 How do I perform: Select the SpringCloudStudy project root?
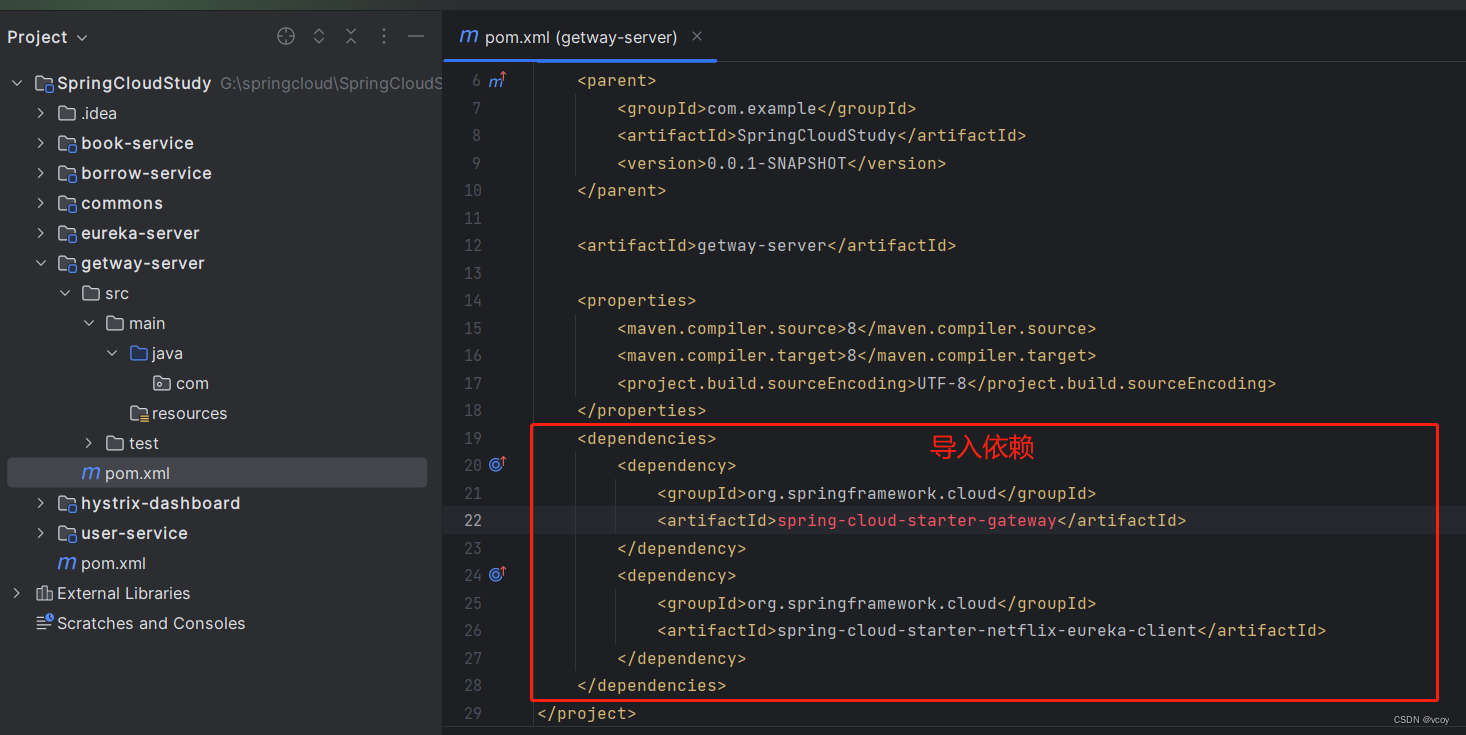pyautogui.click(x=134, y=83)
